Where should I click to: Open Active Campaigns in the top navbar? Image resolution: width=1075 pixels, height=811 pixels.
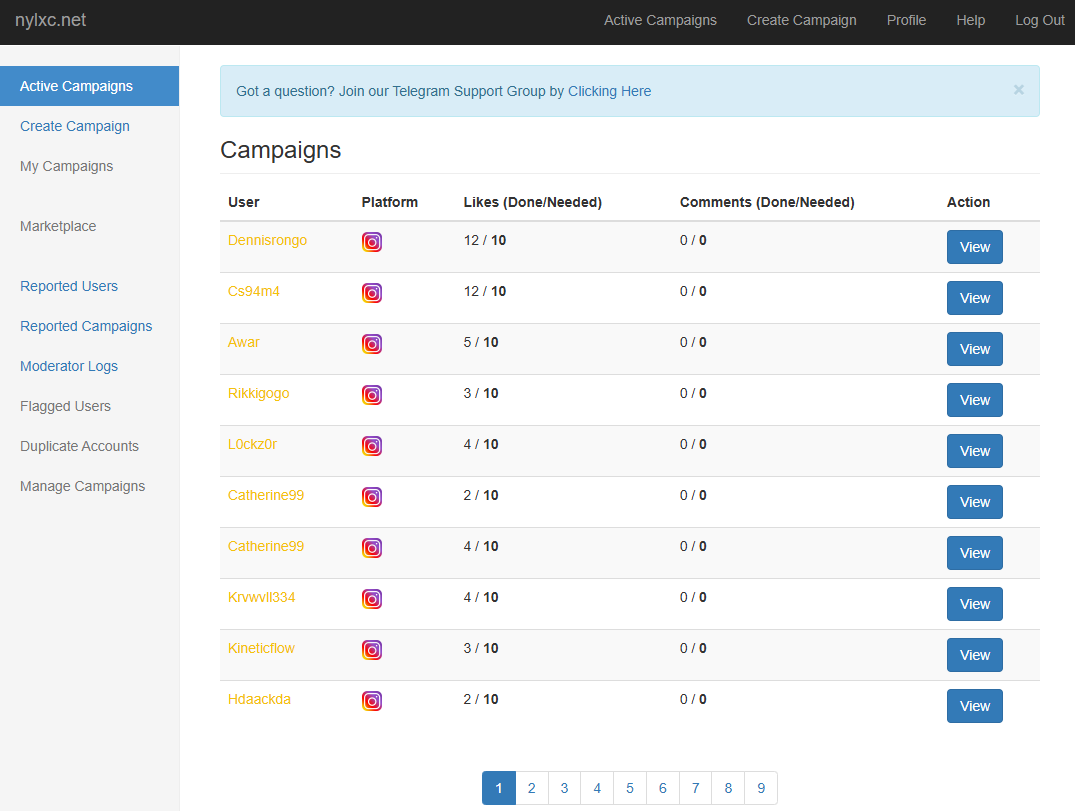point(660,21)
